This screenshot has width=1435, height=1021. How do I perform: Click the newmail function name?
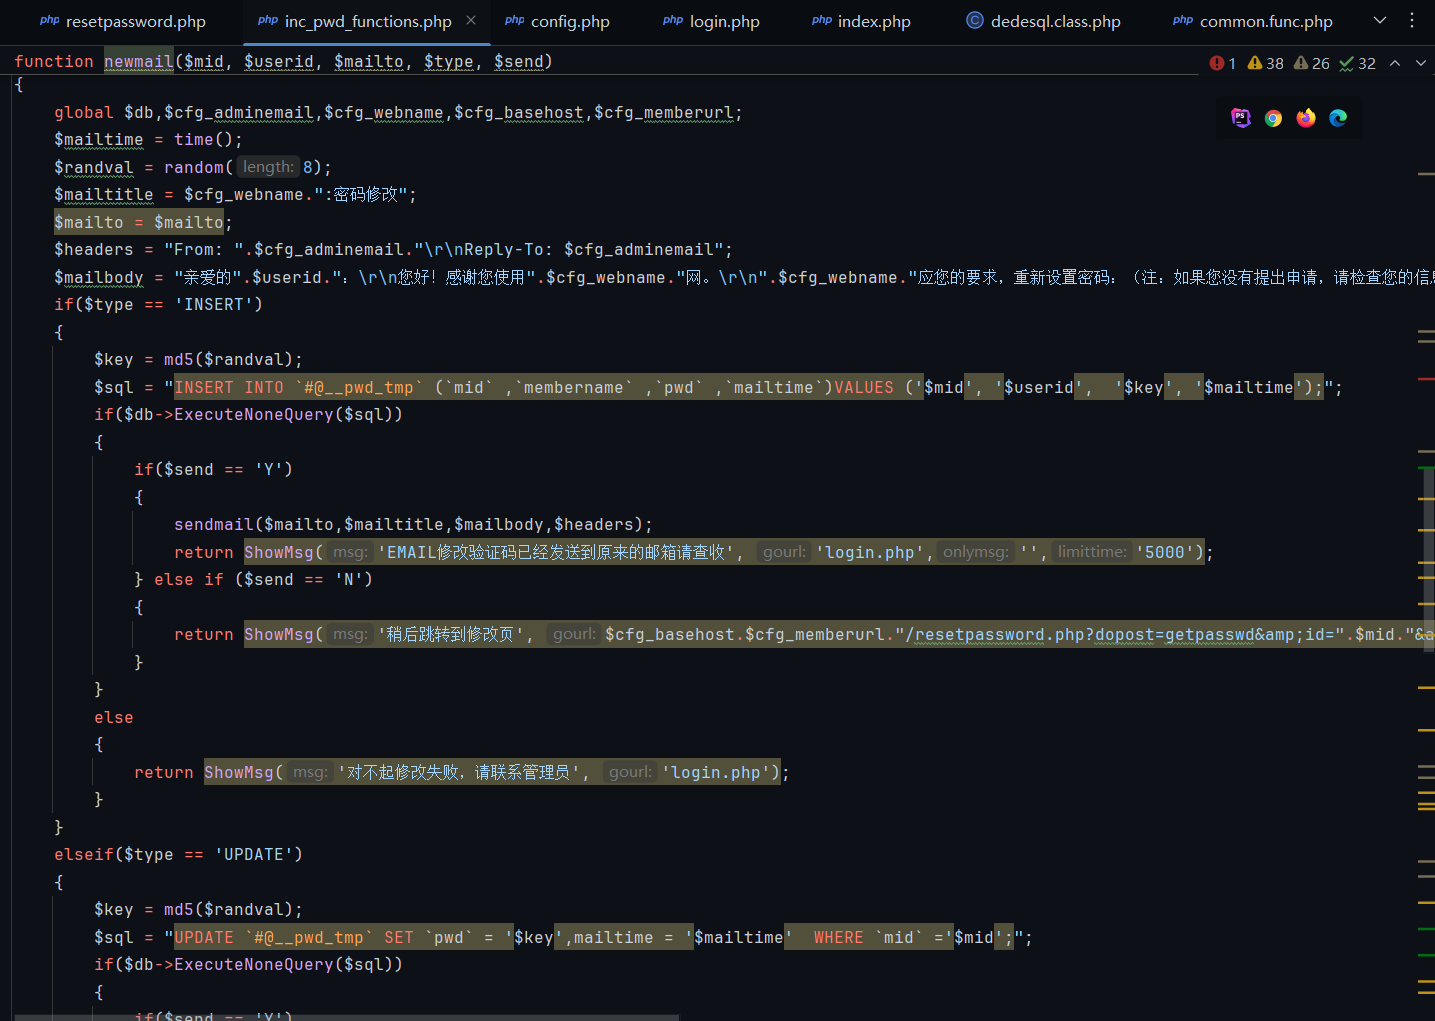click(x=139, y=62)
